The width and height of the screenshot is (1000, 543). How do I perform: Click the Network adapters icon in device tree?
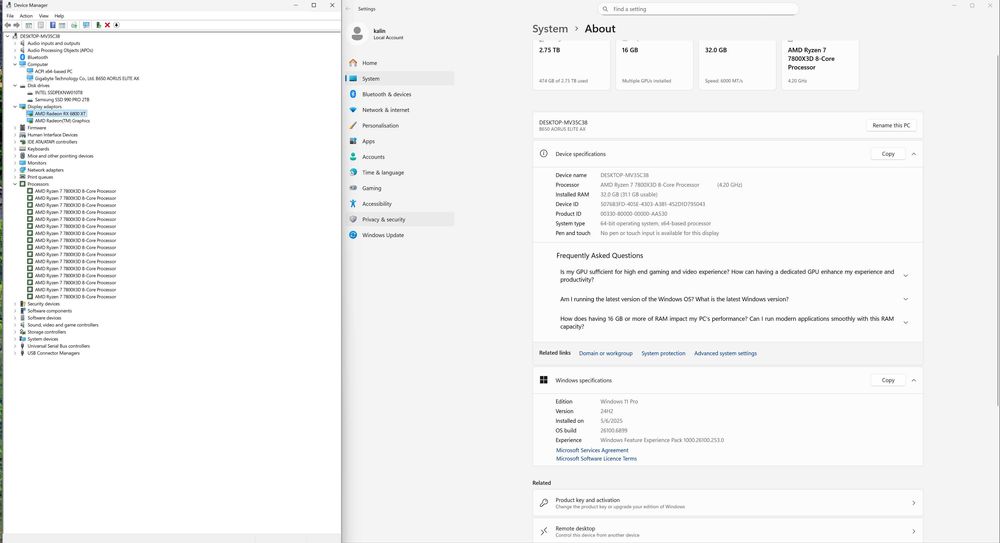click(x=22, y=170)
